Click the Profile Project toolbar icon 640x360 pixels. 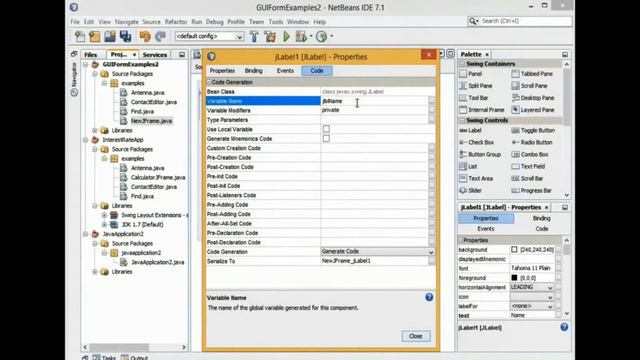pyautogui.click(x=322, y=36)
